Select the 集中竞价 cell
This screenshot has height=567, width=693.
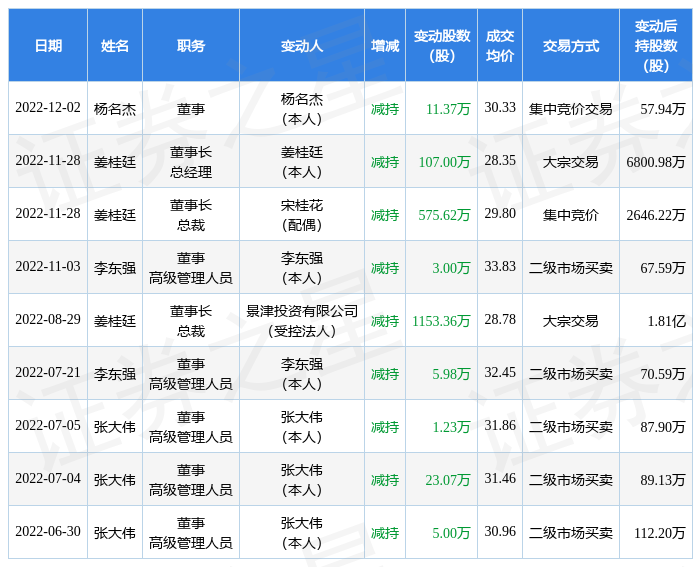pyautogui.click(x=571, y=215)
